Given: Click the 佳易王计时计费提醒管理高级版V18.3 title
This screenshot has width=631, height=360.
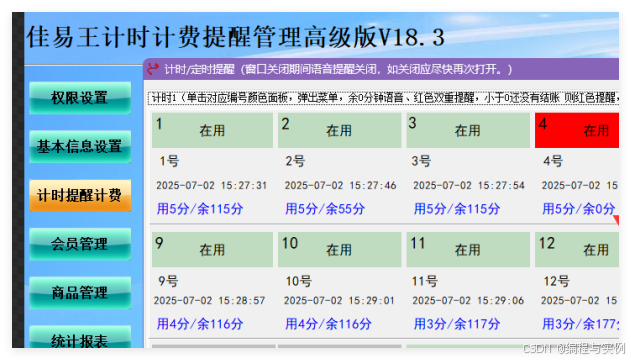Looking at the screenshot, I should 235,37.
